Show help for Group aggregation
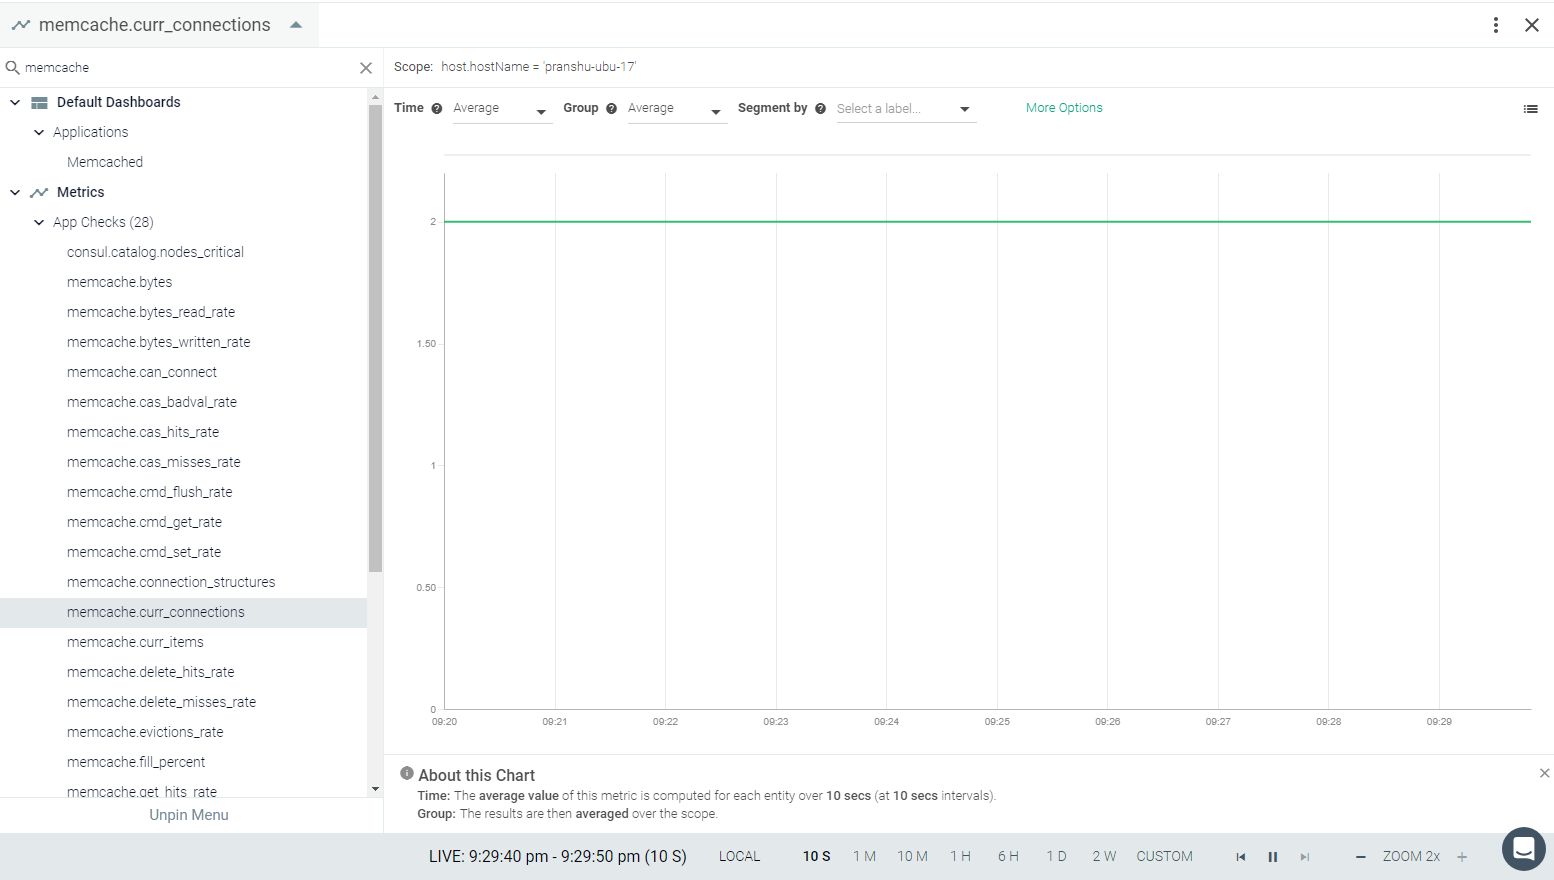This screenshot has height=880, width=1554. point(611,109)
